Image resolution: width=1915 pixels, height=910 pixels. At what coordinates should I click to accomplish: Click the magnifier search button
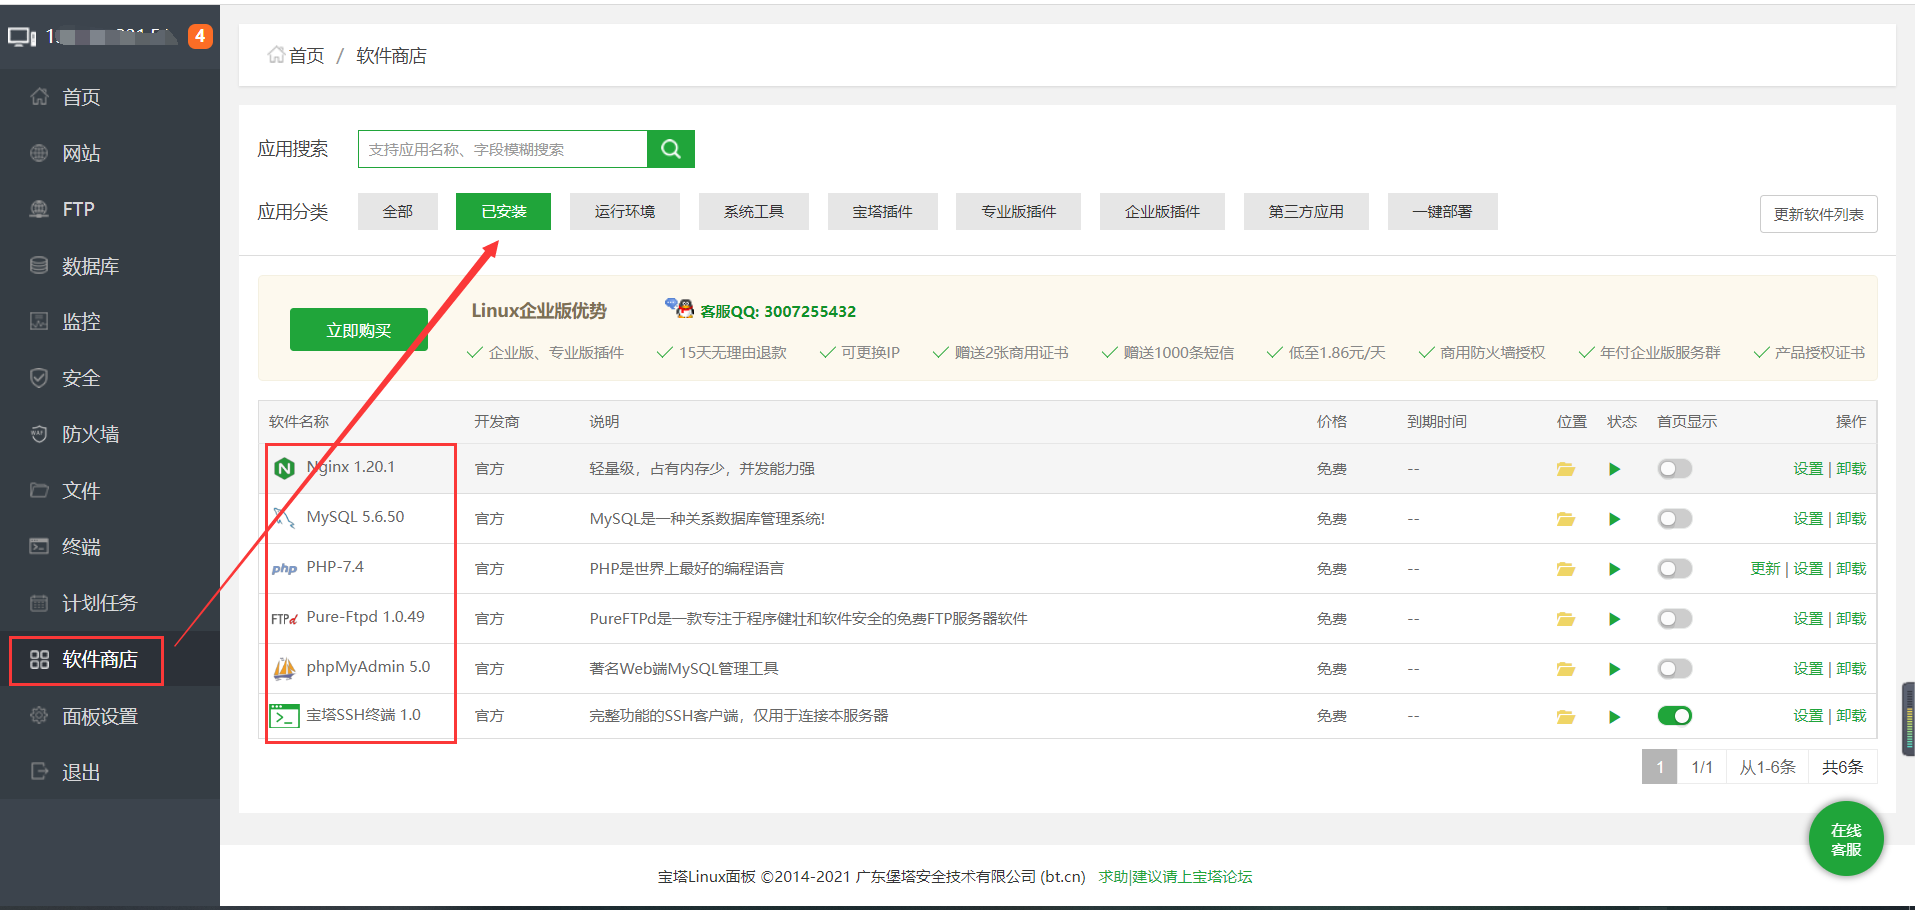pyautogui.click(x=671, y=149)
